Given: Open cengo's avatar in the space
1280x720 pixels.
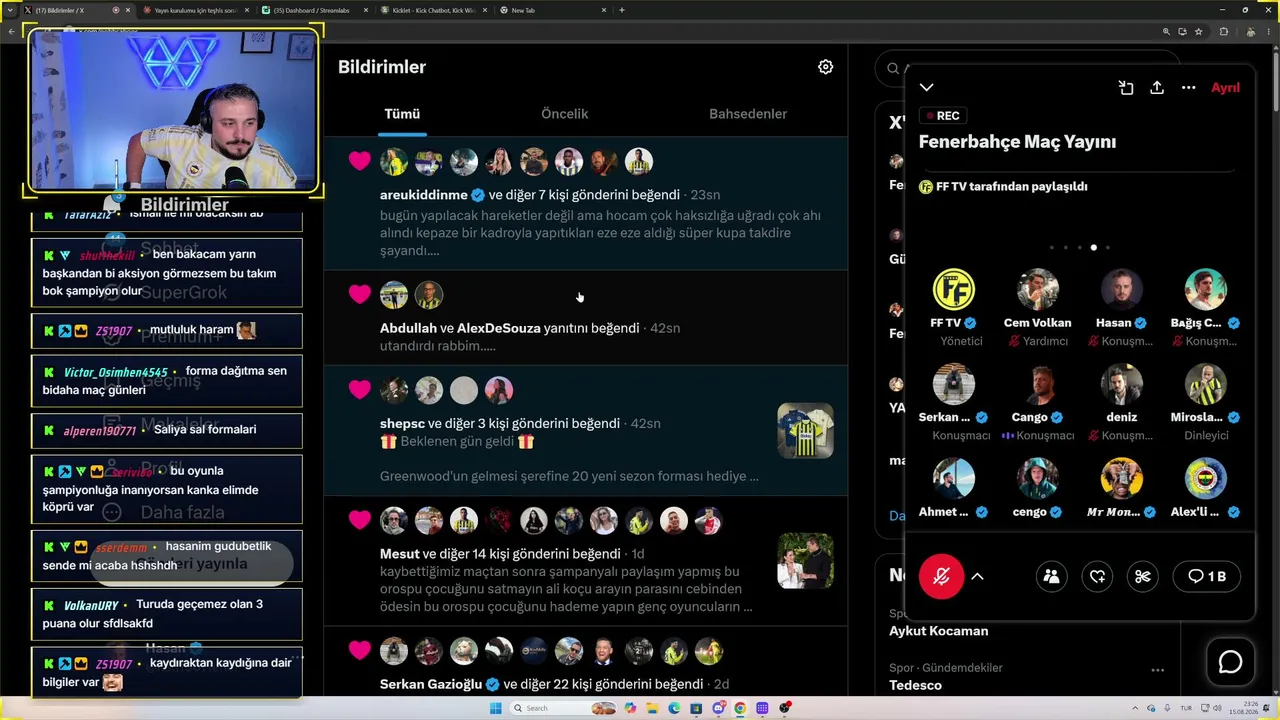Looking at the screenshot, I should click(1038, 479).
